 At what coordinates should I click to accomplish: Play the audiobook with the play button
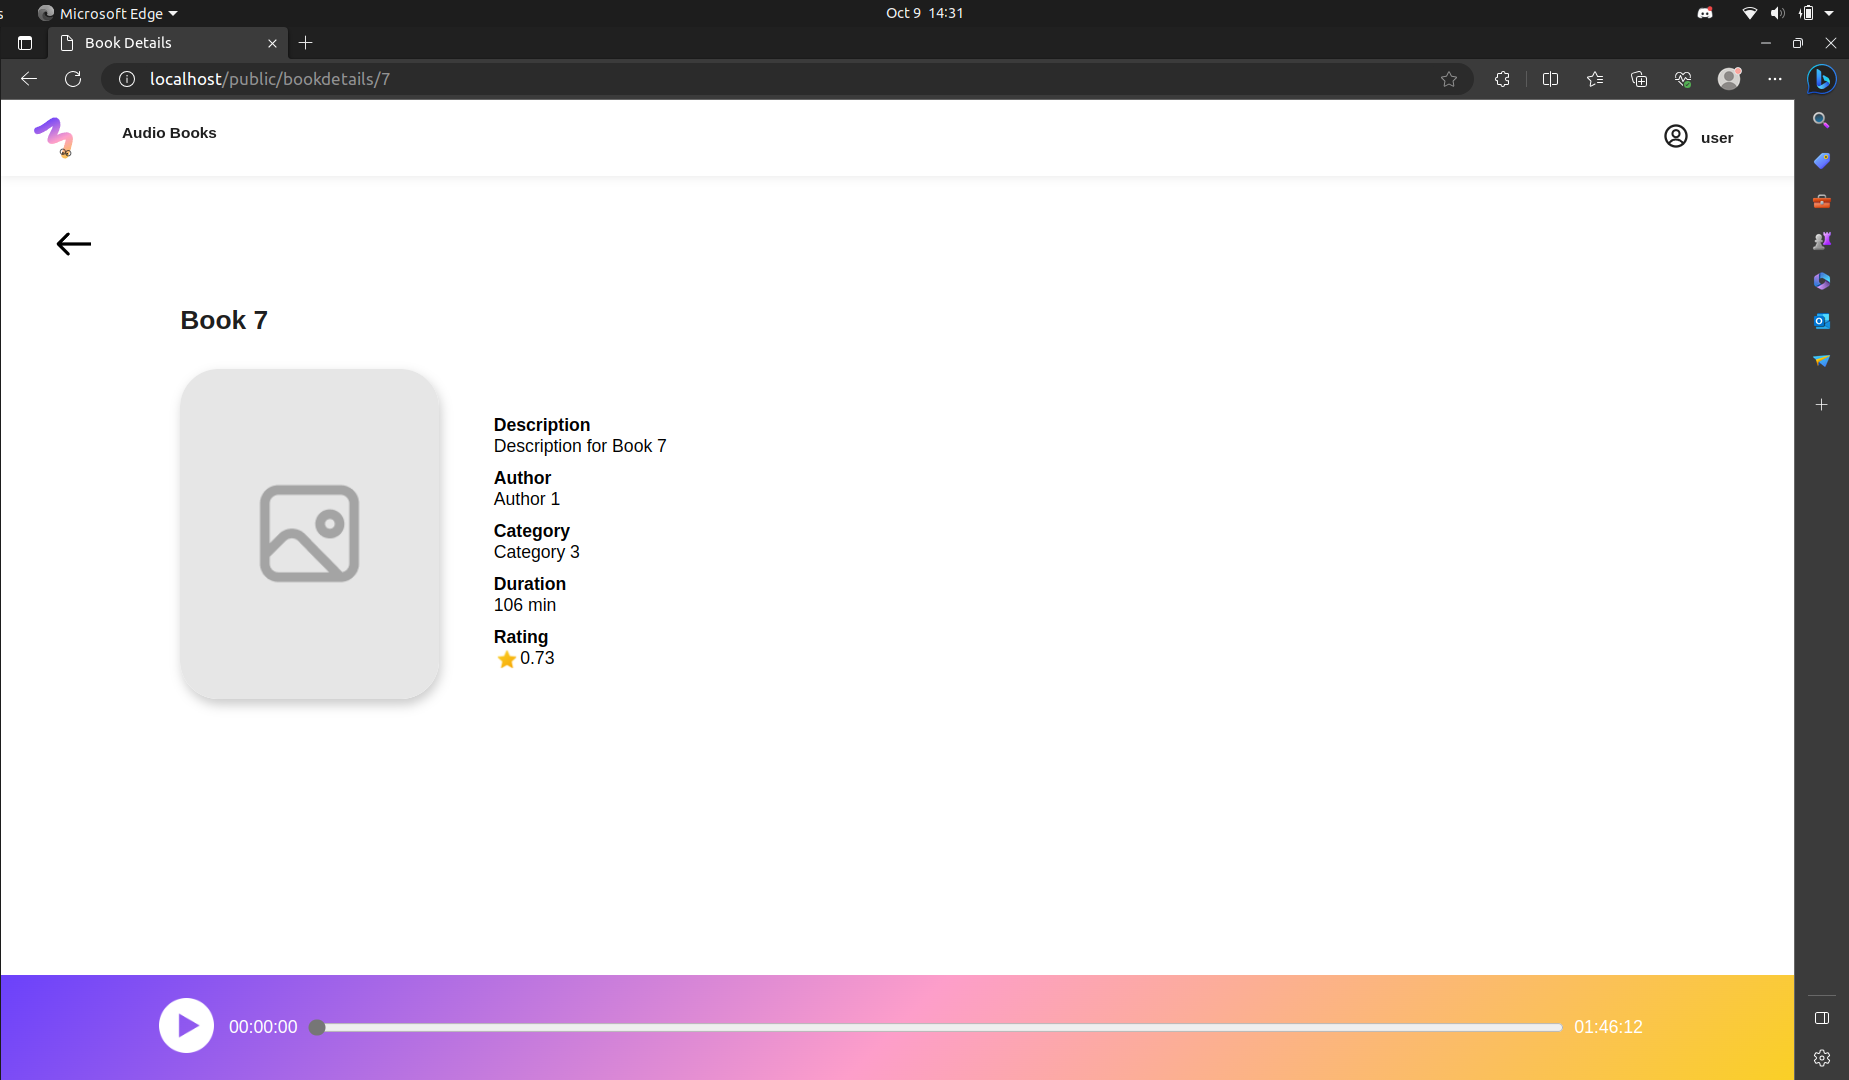tap(186, 1026)
